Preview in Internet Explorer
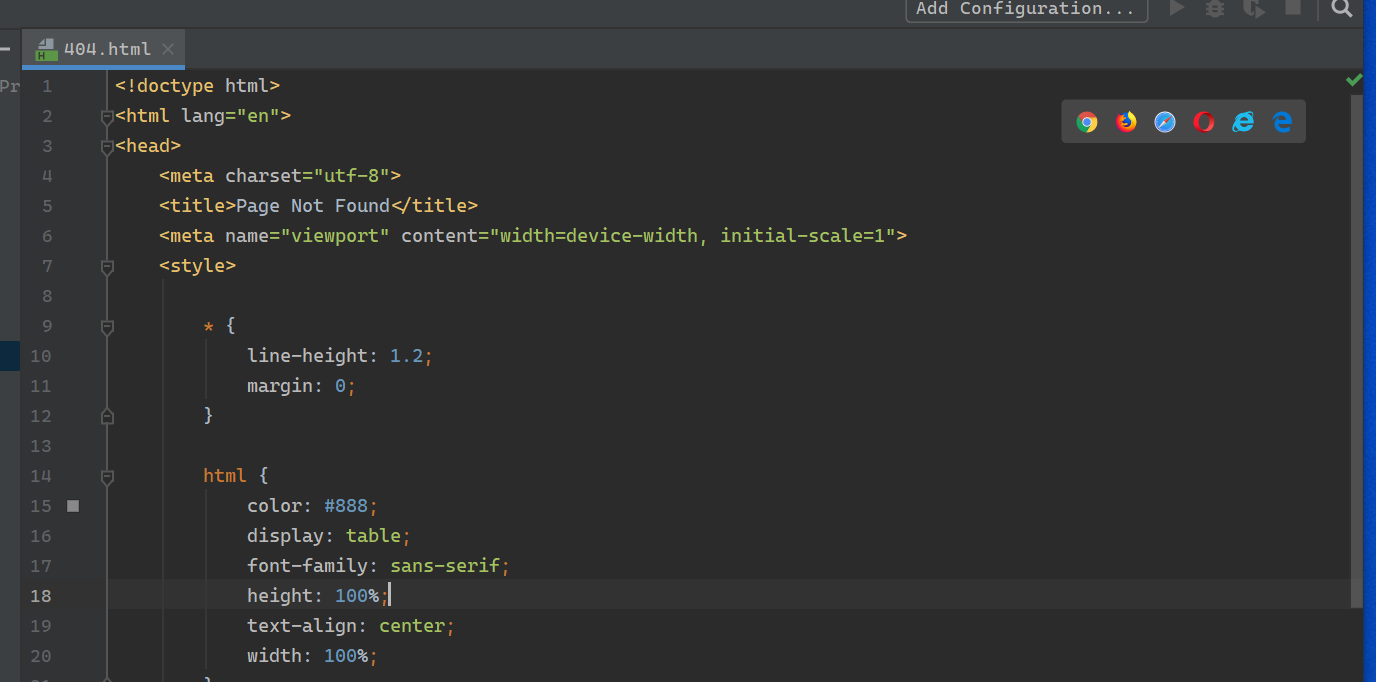Viewport: 1376px width, 682px height. click(1242, 121)
